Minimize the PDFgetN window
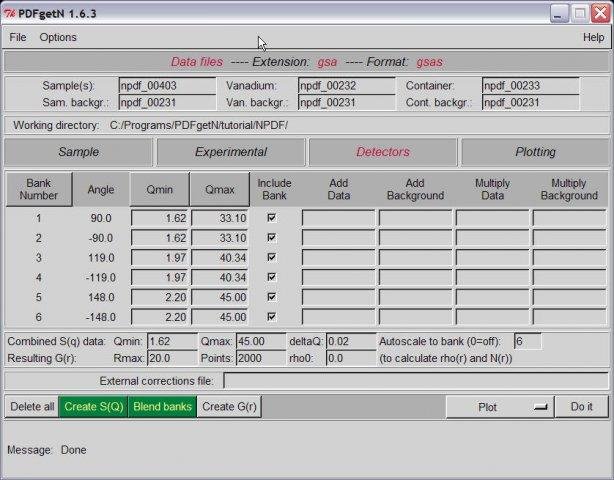 559,13
